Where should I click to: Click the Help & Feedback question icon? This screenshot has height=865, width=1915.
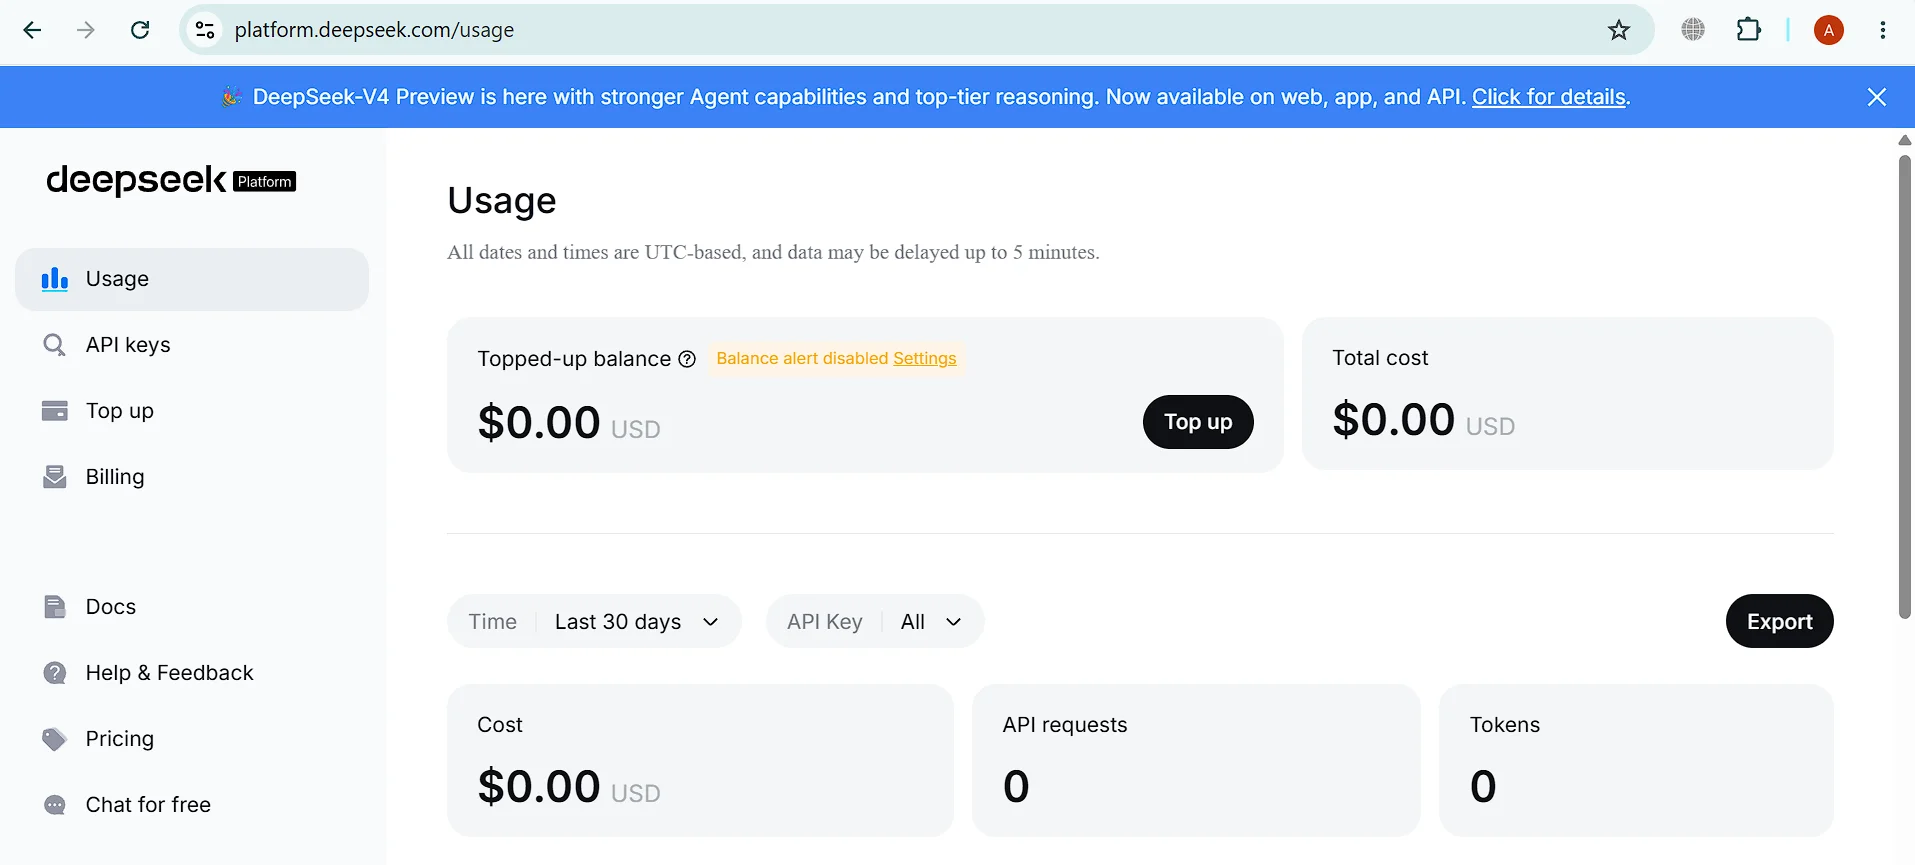pyautogui.click(x=55, y=673)
